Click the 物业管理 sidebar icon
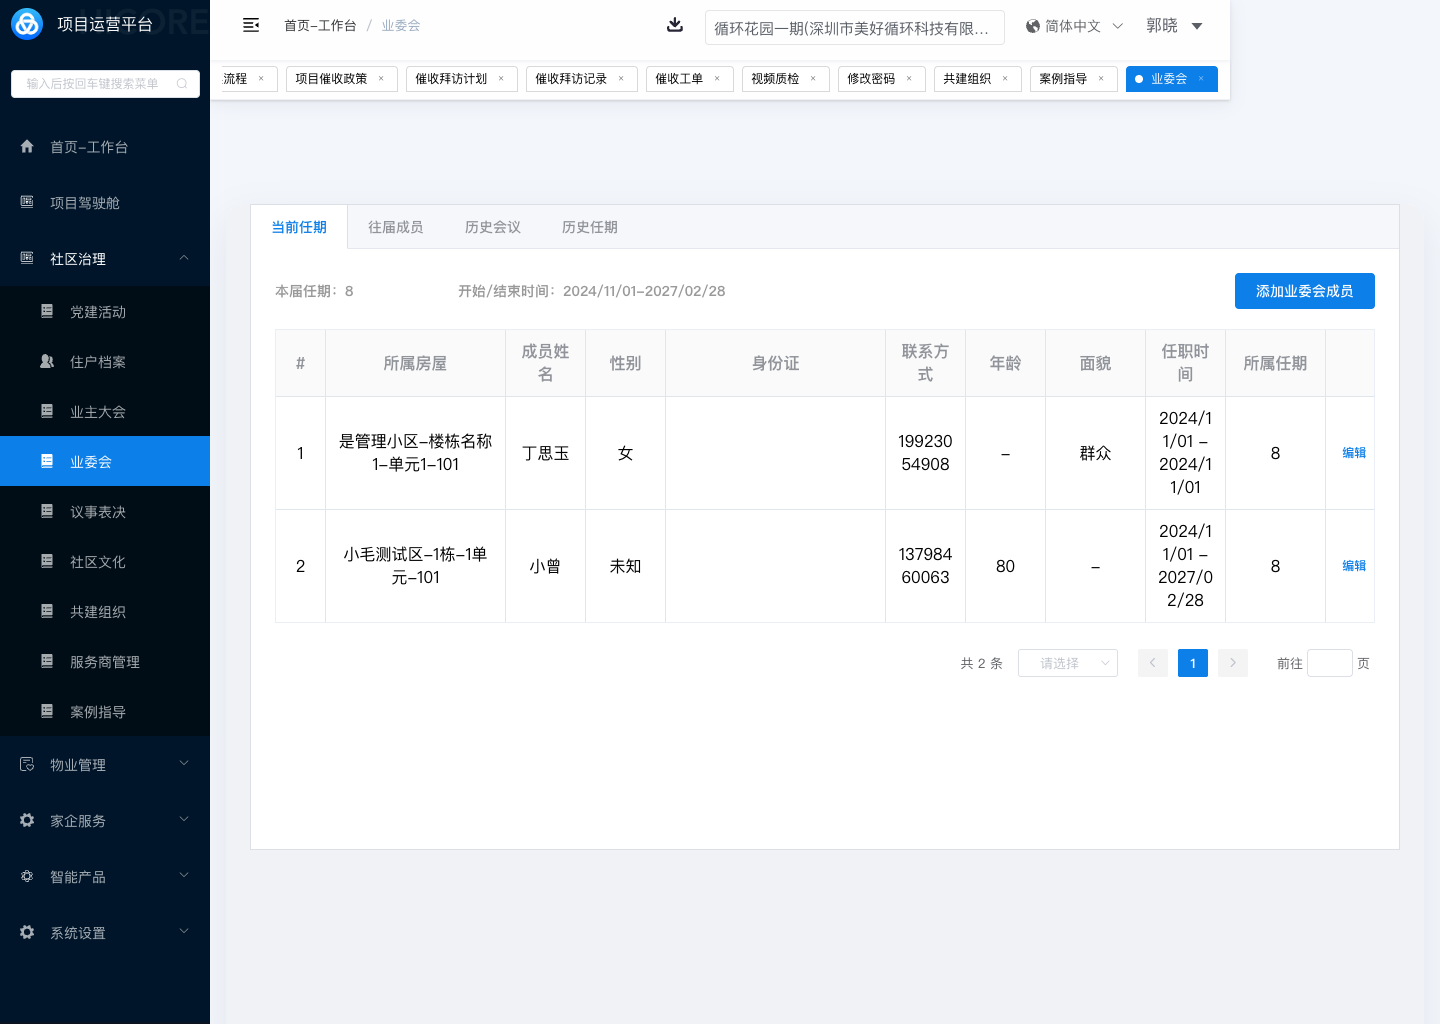 pyautogui.click(x=27, y=764)
